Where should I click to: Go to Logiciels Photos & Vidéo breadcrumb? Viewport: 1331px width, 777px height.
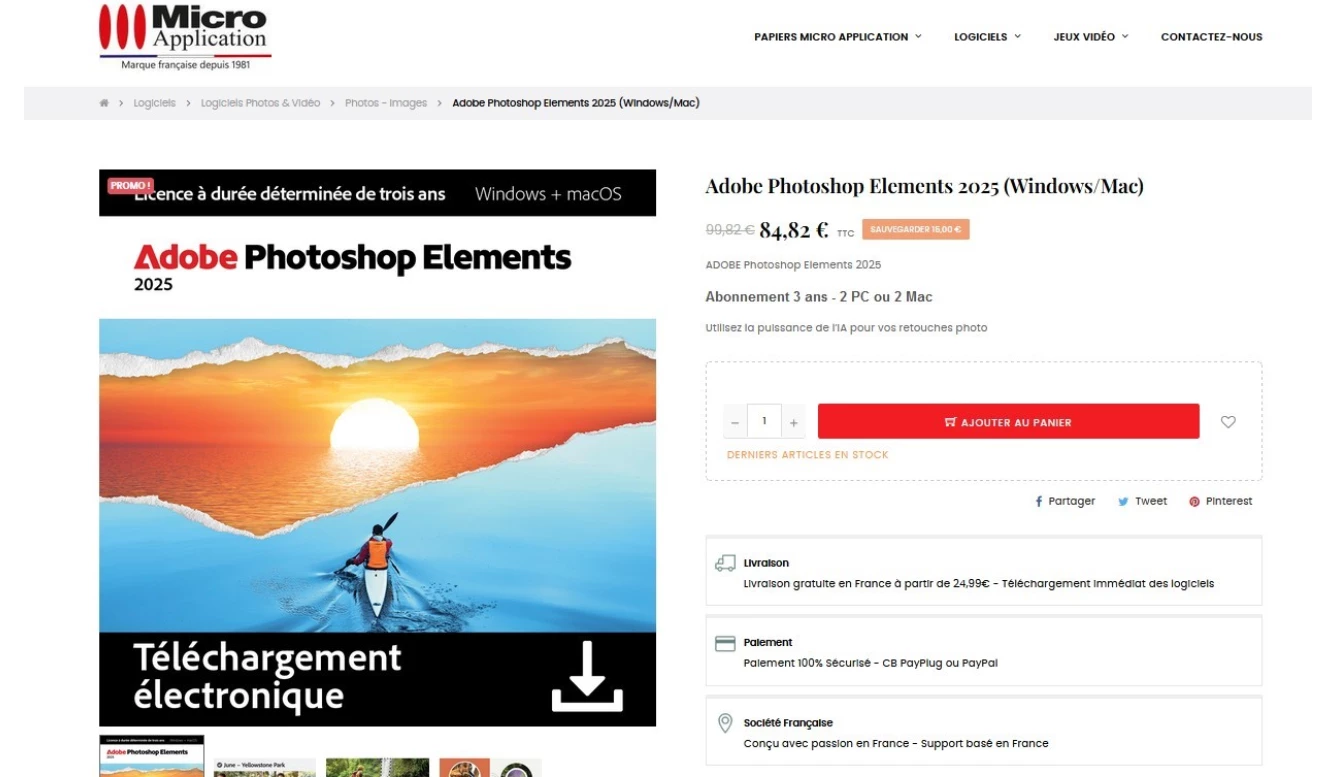(260, 103)
